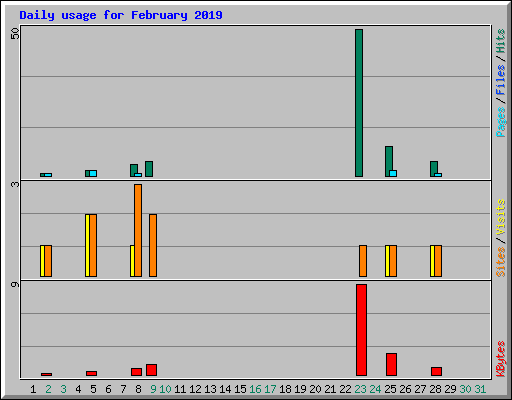Click the cyan Pages bar for day 5
This screenshot has width=512, height=400.
point(93,173)
